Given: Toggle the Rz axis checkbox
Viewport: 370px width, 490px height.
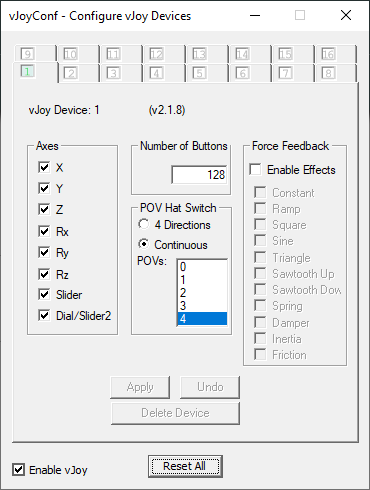Looking at the screenshot, I should coord(44,274).
